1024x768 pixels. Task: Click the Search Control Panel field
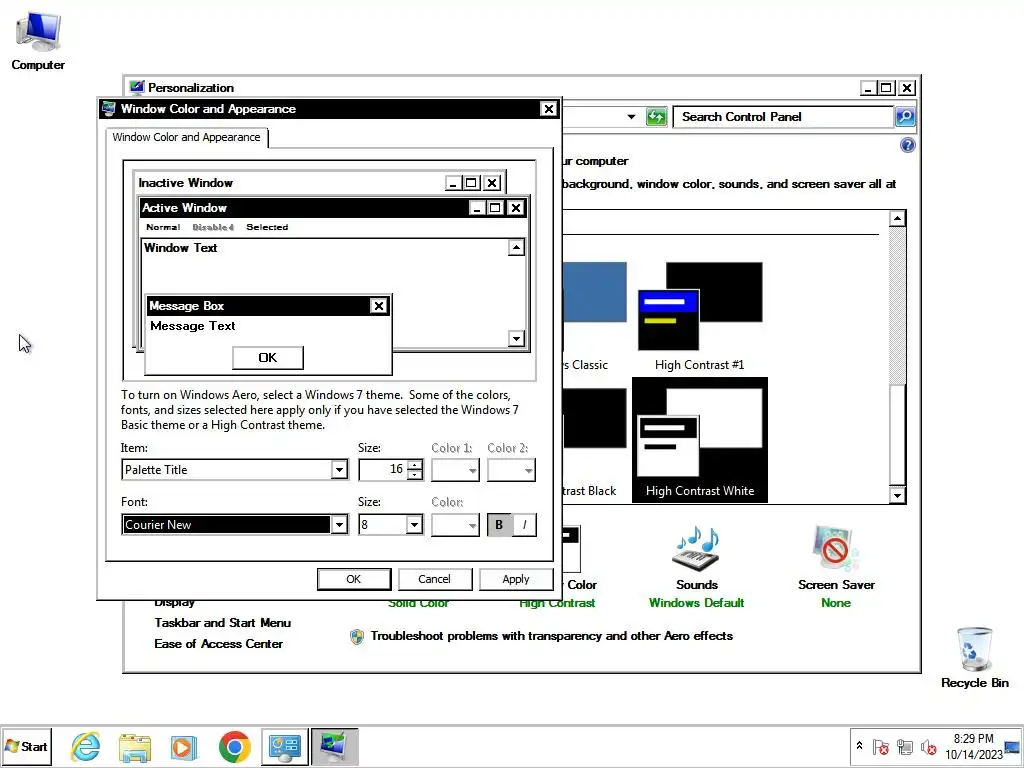coord(784,117)
